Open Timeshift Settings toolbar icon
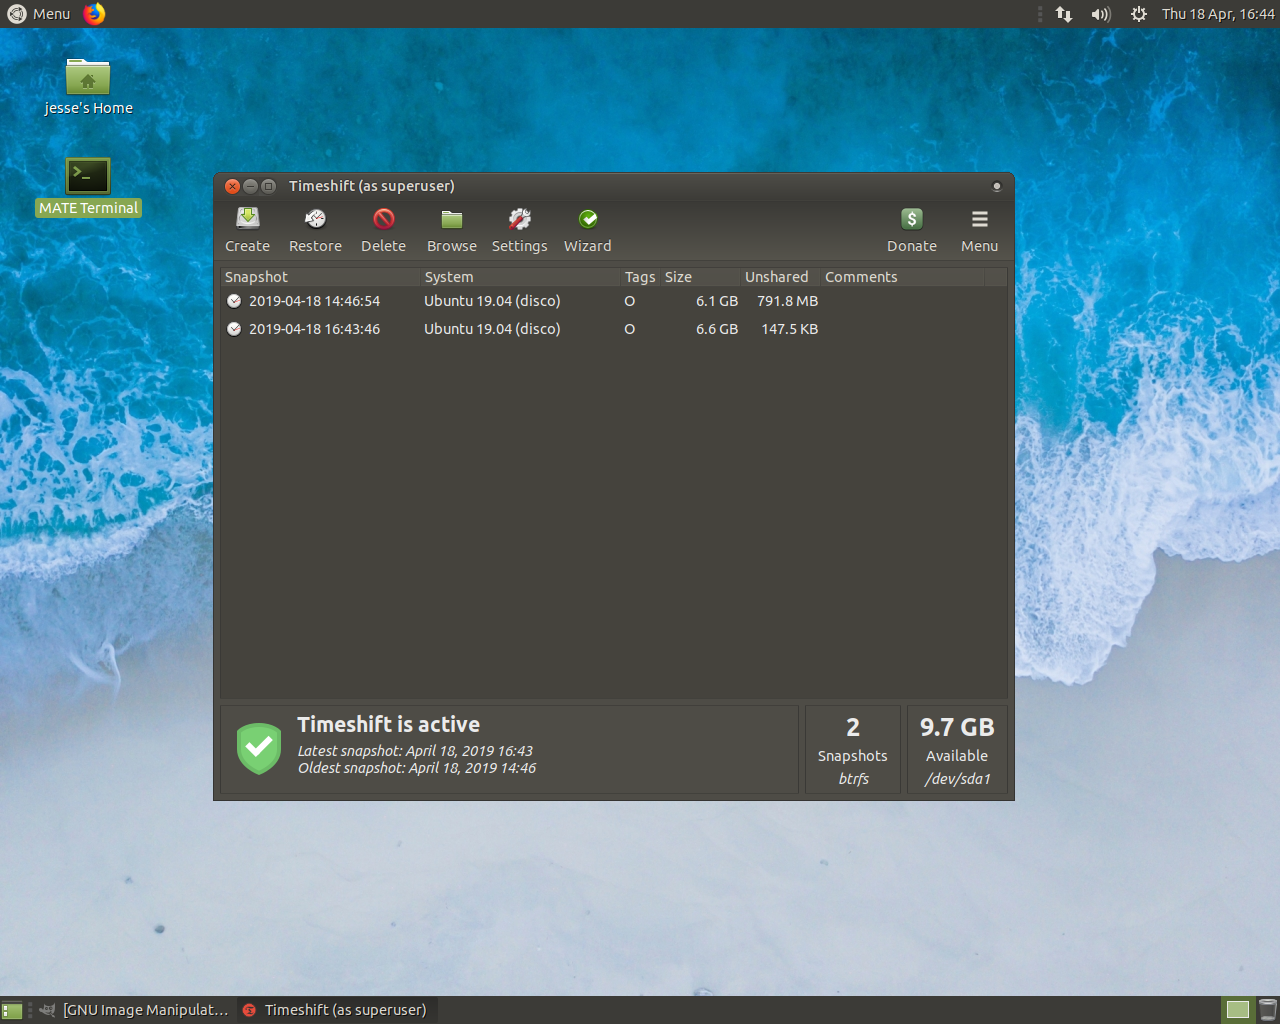Image resolution: width=1280 pixels, height=1024 pixels. (x=520, y=219)
